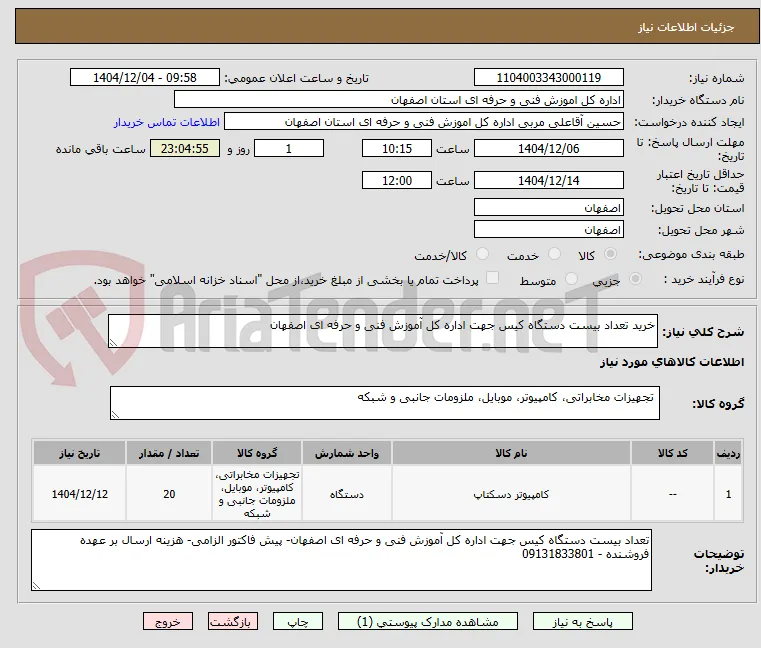
Task: Click the گروه کالا text area
Action: (384, 403)
